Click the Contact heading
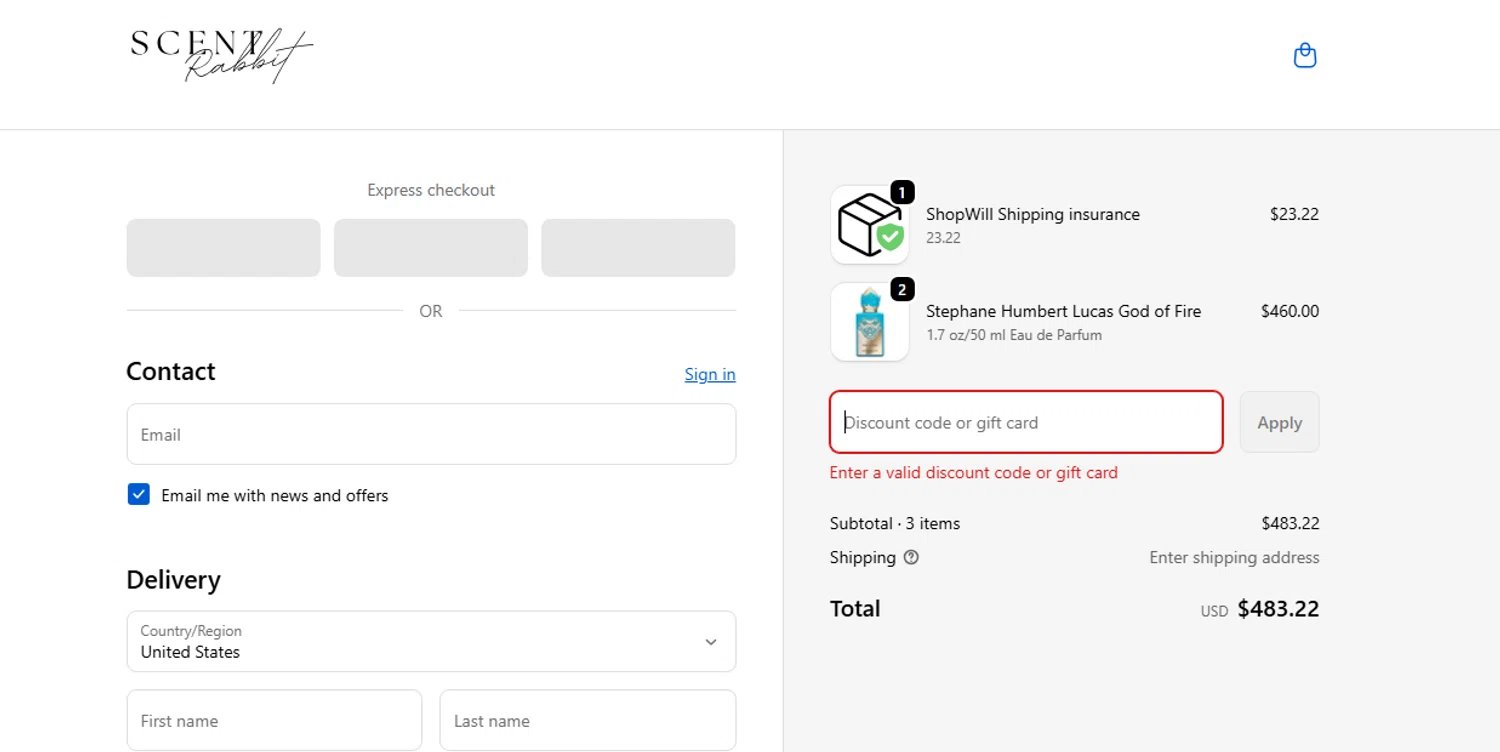The width and height of the screenshot is (1500, 752). point(171,371)
